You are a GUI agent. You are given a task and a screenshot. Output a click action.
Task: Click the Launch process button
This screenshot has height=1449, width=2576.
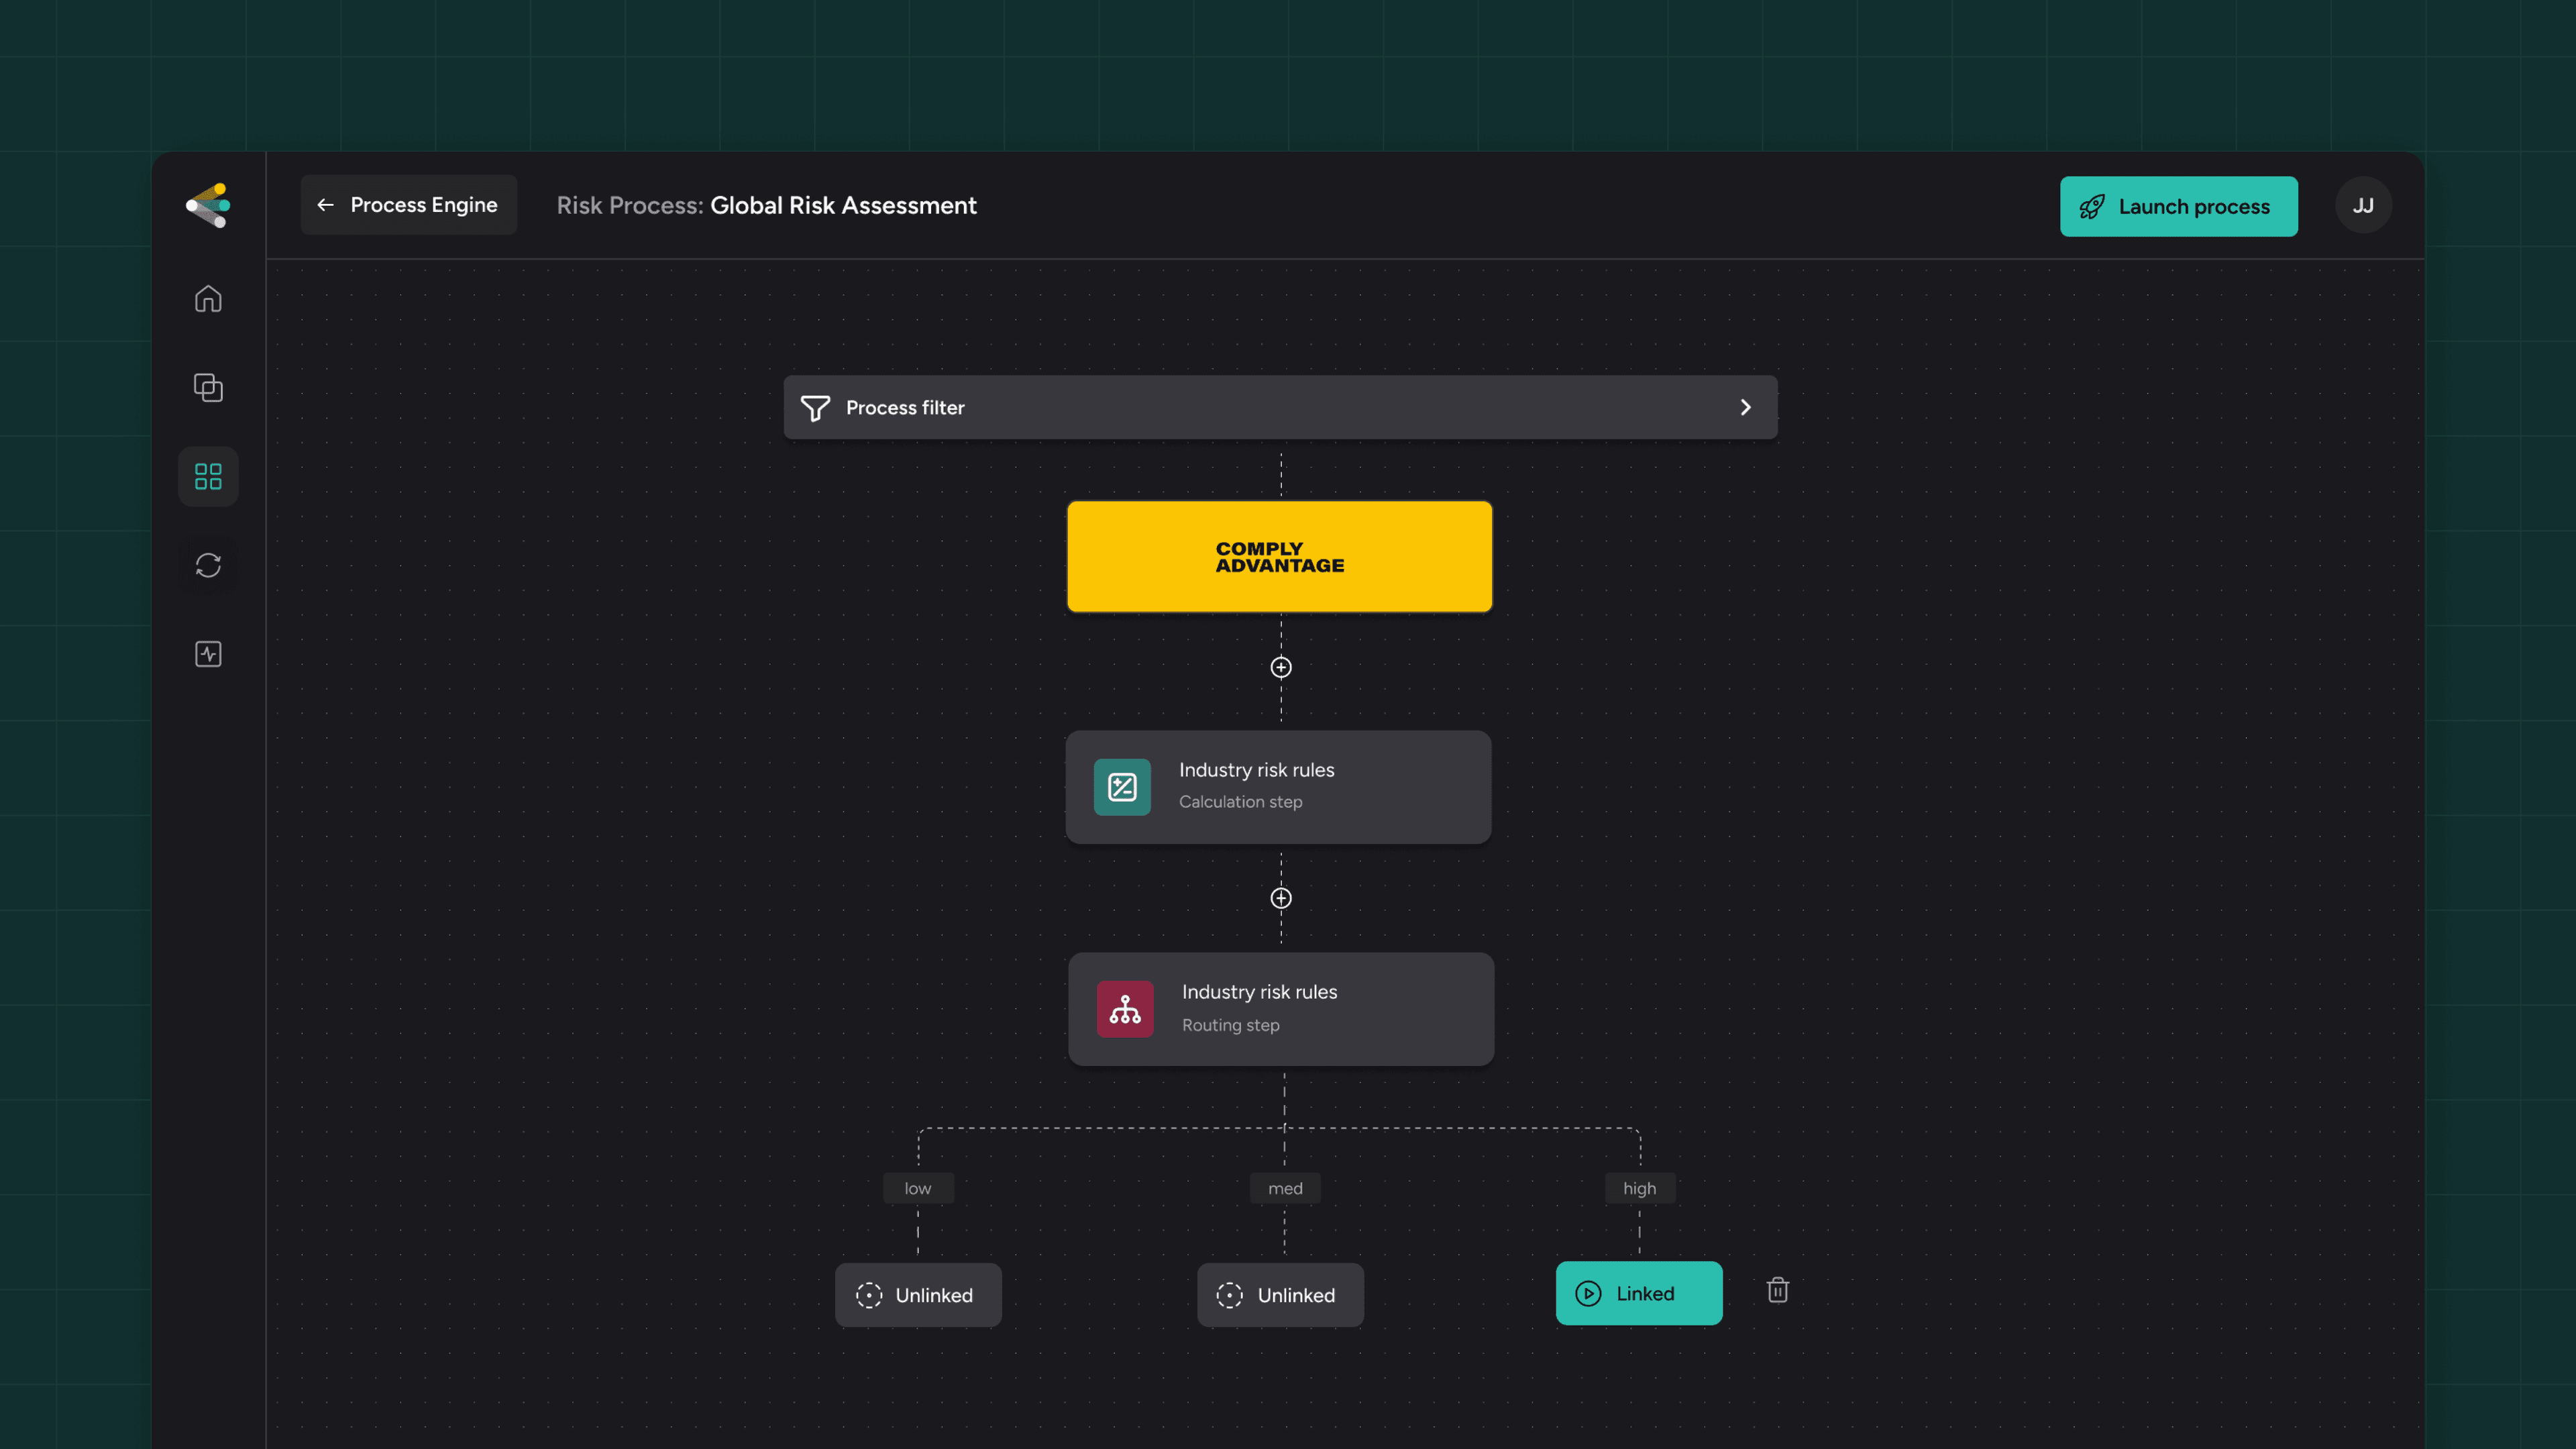tap(2178, 207)
